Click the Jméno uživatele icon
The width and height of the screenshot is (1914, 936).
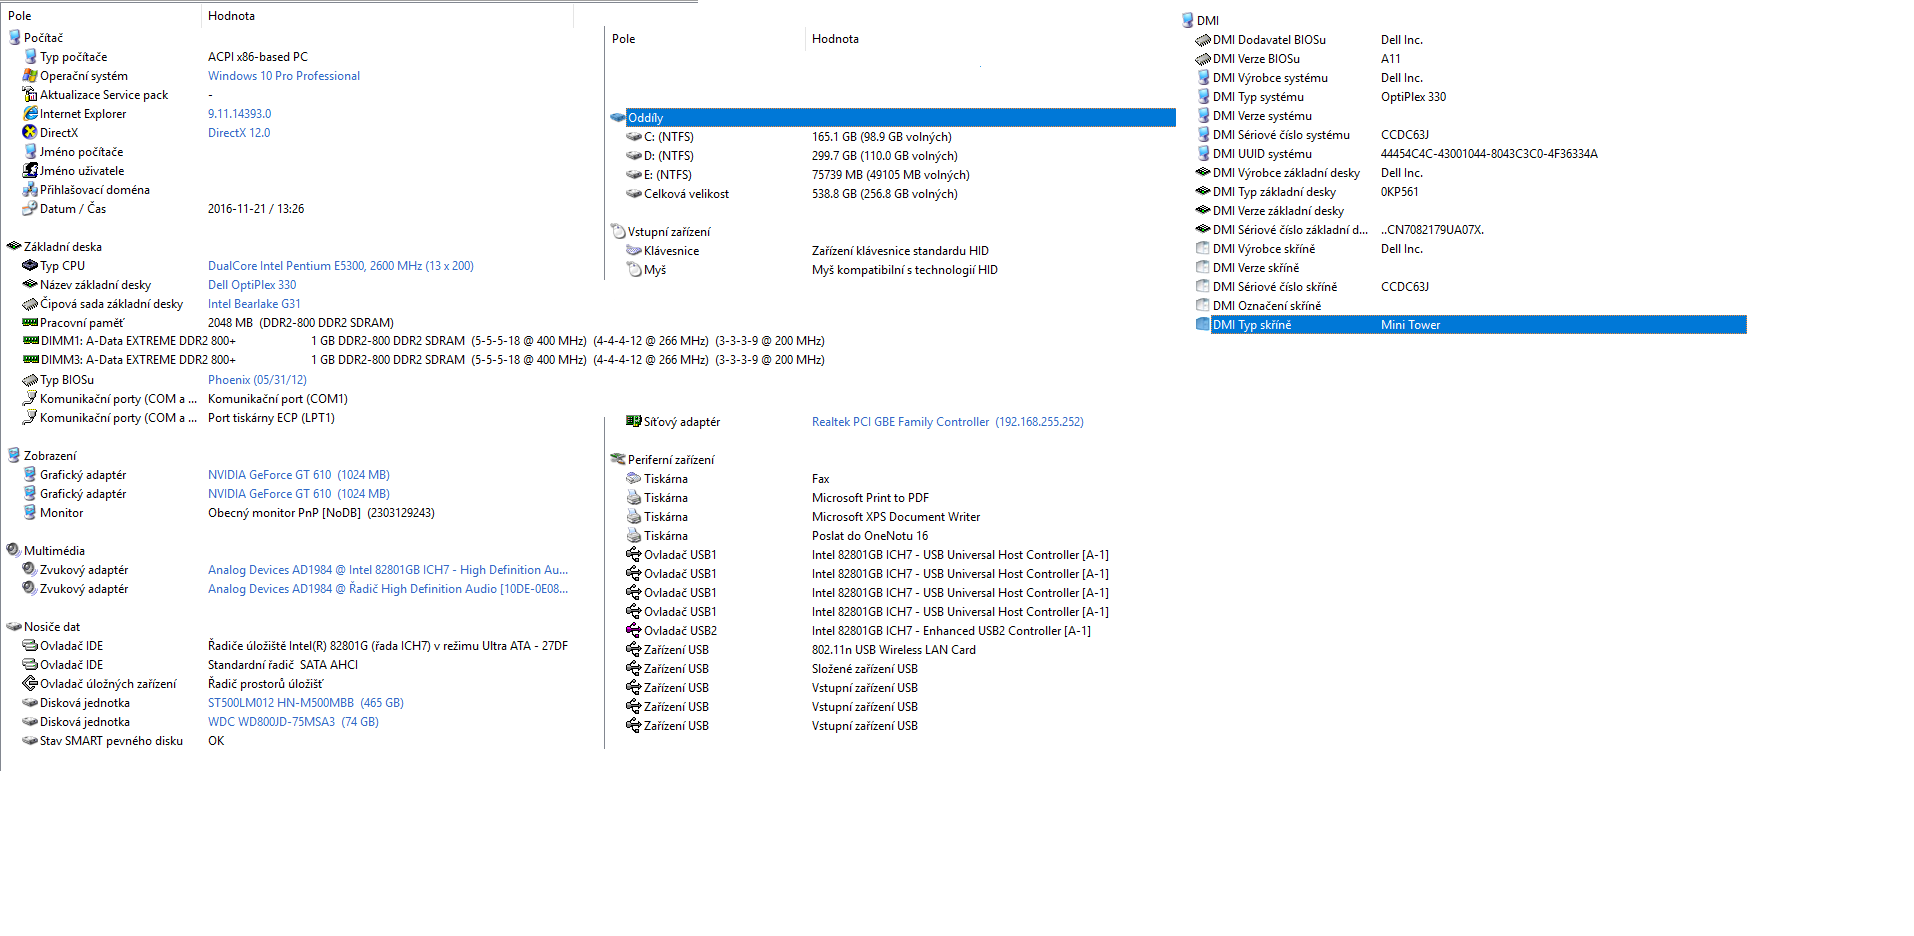(x=30, y=171)
